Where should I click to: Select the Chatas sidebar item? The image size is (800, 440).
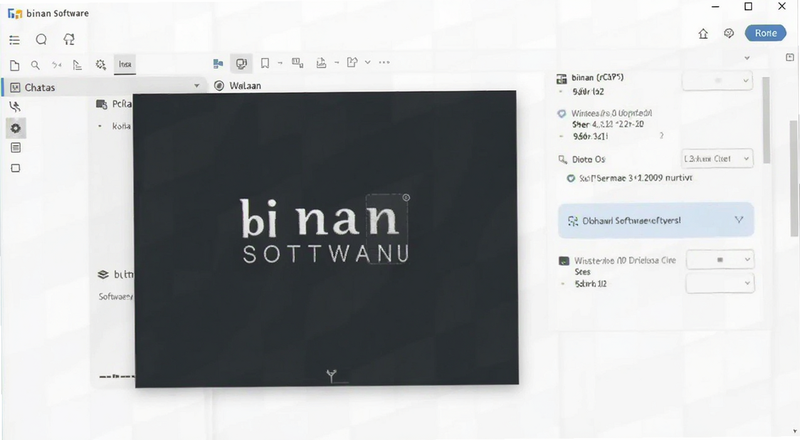(x=105, y=87)
